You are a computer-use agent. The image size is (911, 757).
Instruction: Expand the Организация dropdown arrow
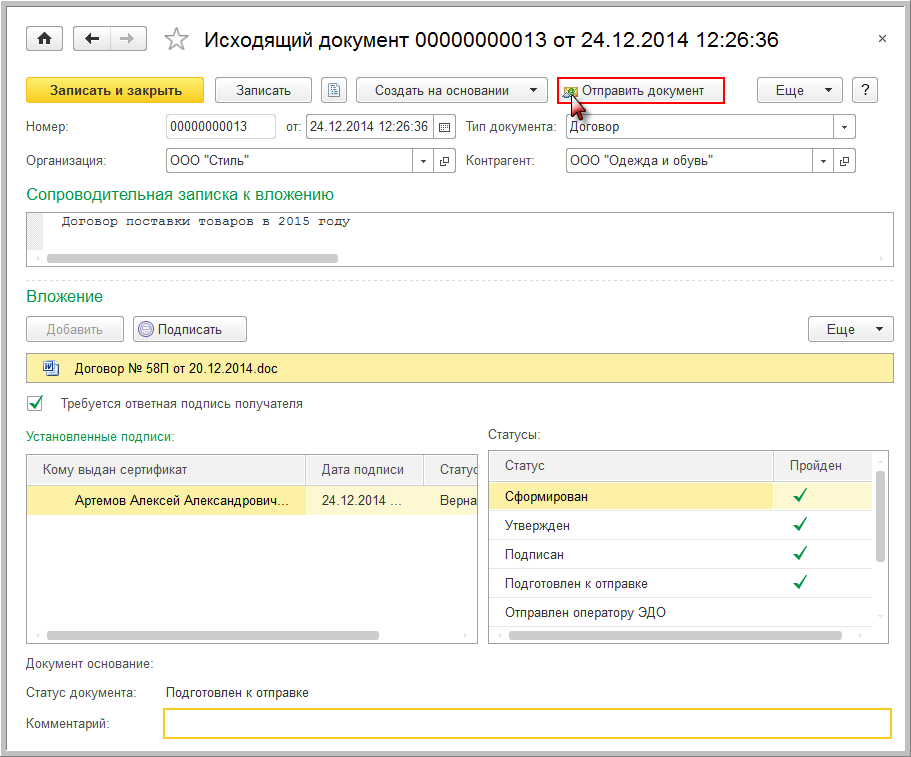pos(423,161)
